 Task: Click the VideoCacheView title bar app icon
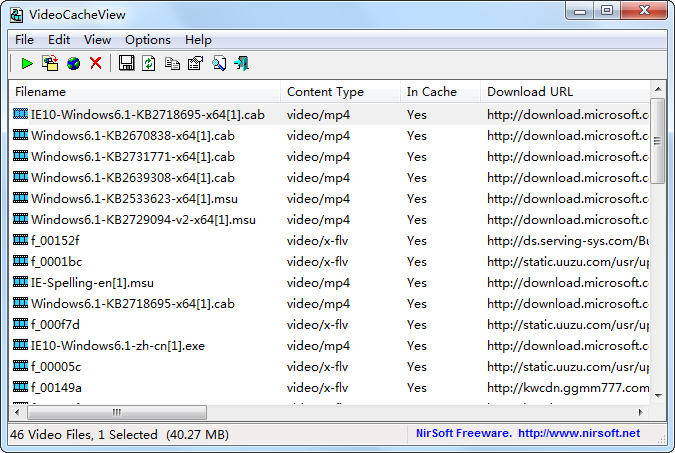point(16,15)
